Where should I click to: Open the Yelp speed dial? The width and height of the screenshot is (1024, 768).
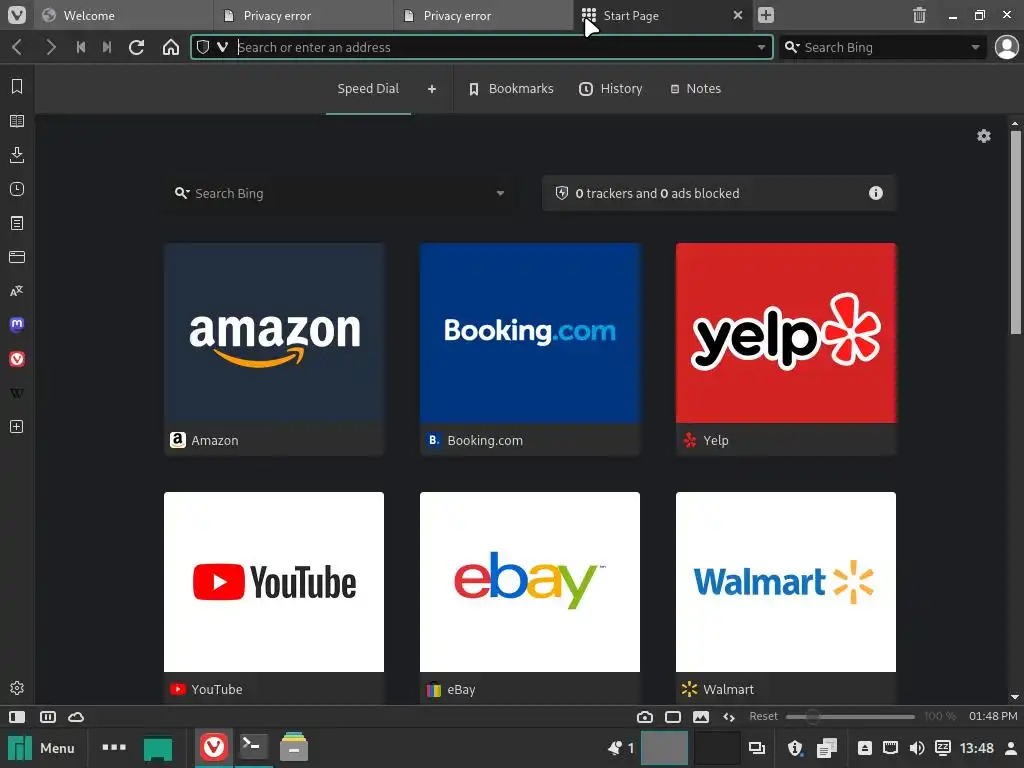click(786, 349)
